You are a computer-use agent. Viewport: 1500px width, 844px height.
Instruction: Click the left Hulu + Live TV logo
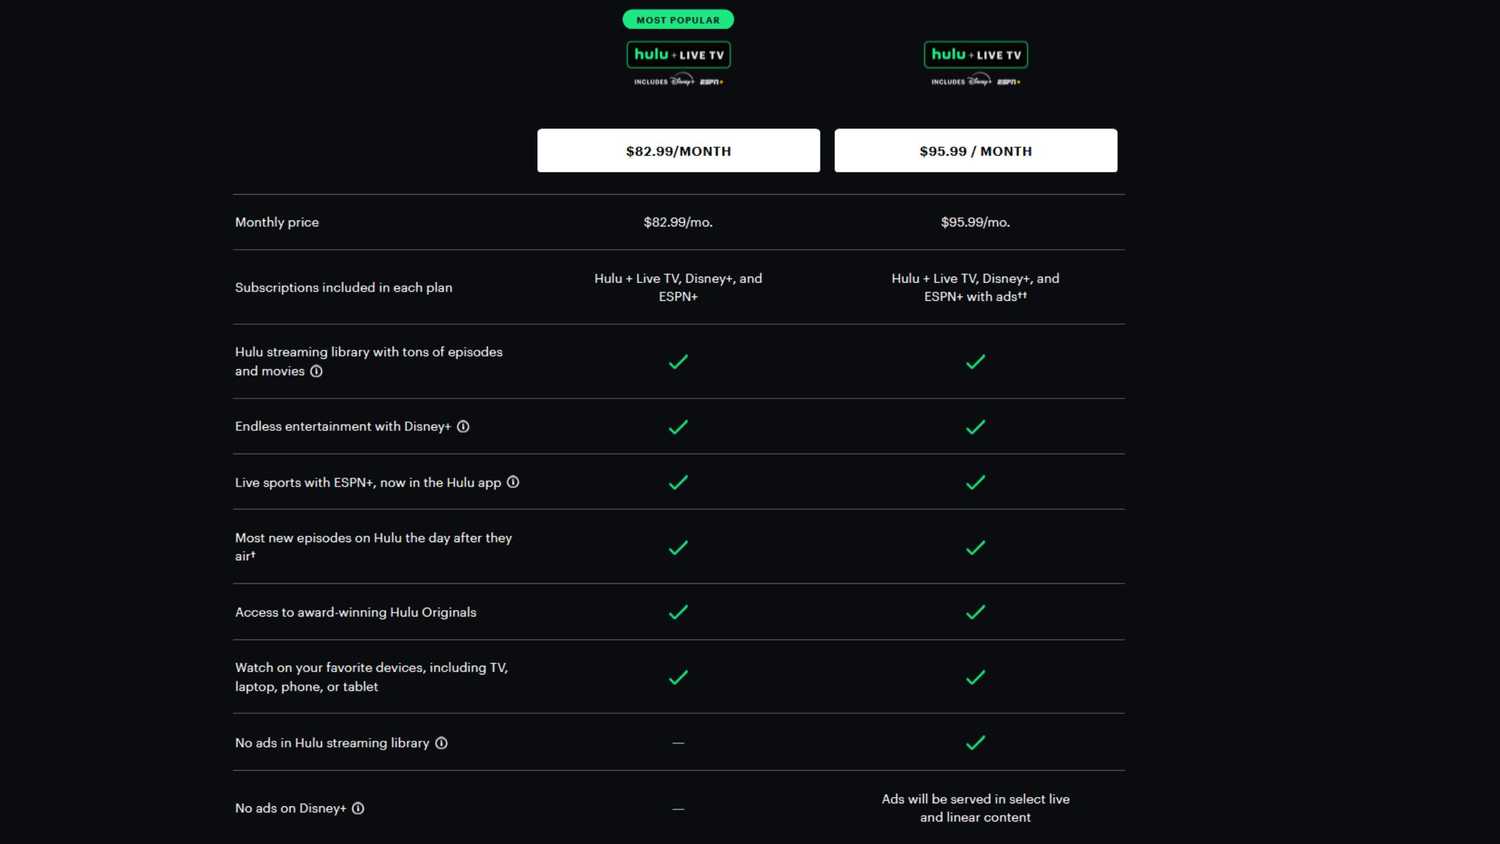(678, 54)
